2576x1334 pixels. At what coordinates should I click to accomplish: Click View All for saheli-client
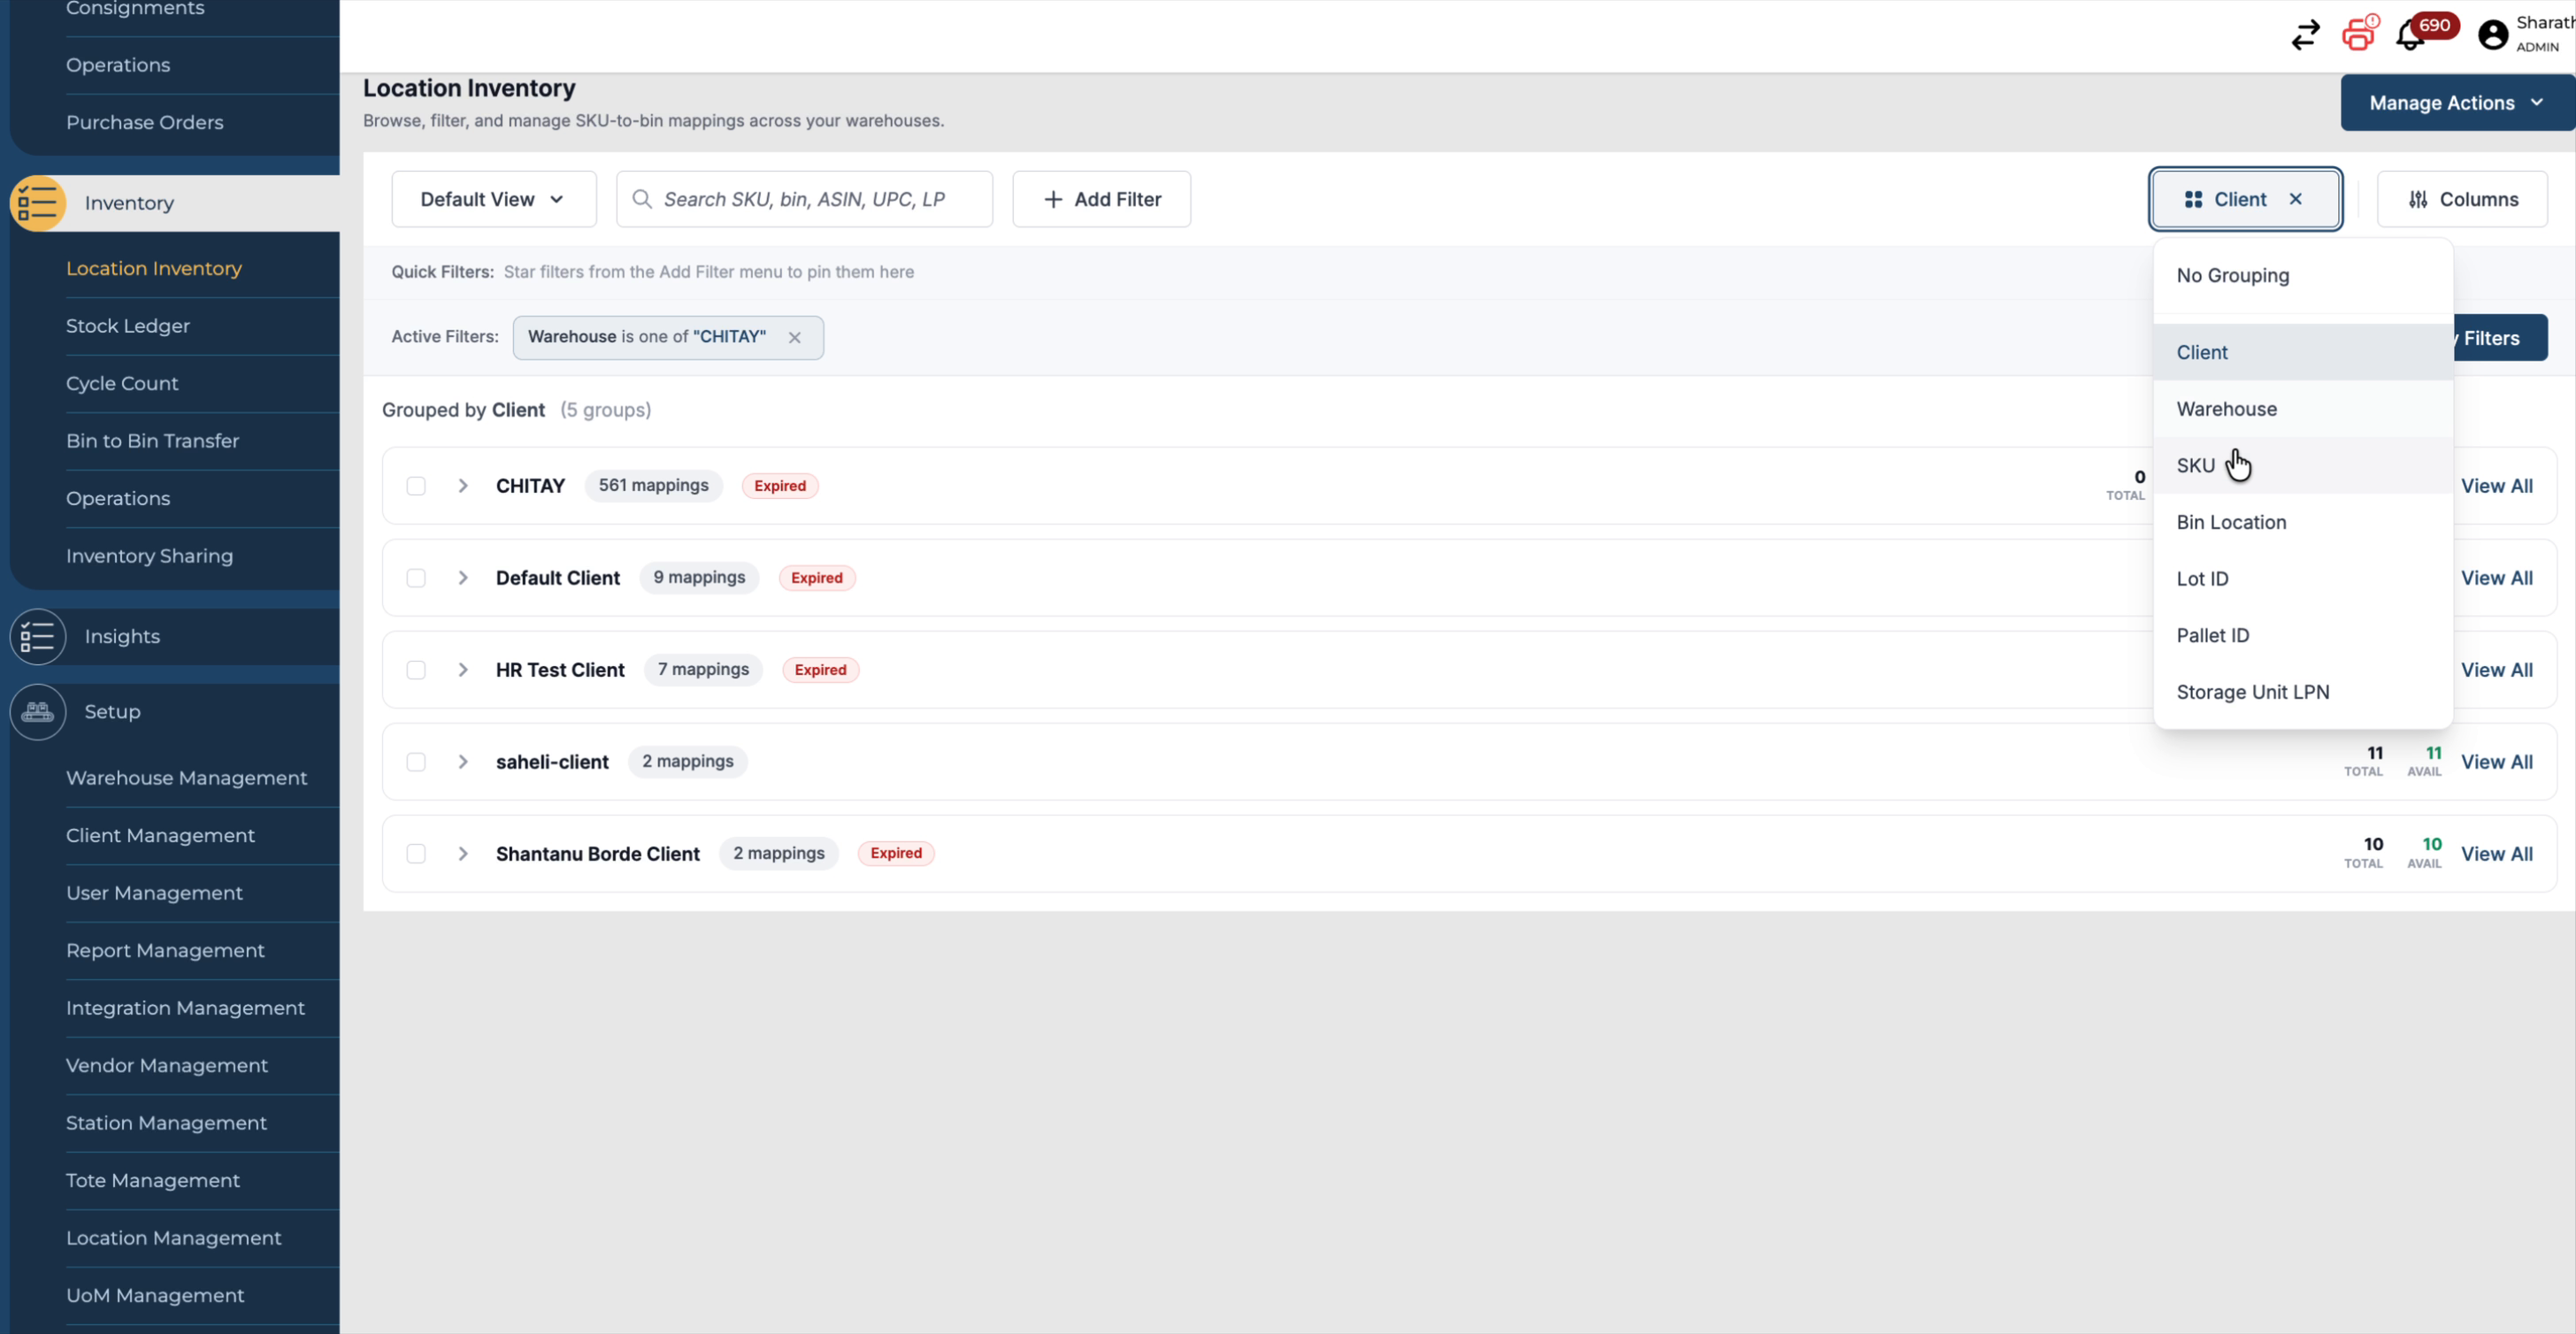(2496, 762)
